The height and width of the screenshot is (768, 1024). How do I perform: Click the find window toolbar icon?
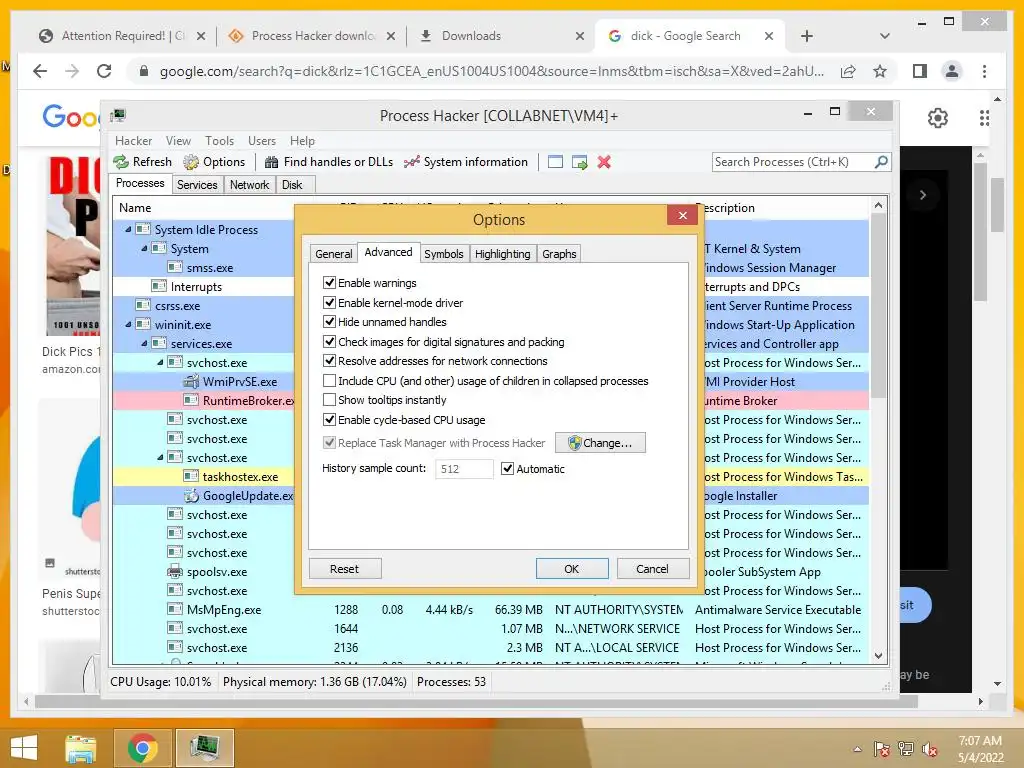point(555,162)
